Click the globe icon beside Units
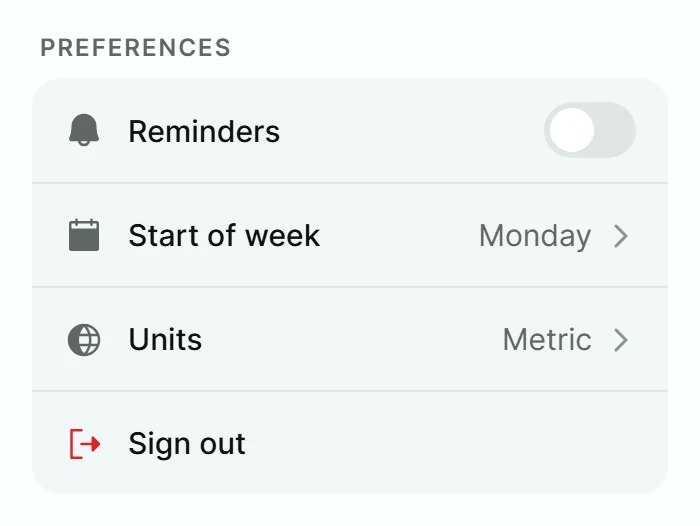 [x=84, y=339]
